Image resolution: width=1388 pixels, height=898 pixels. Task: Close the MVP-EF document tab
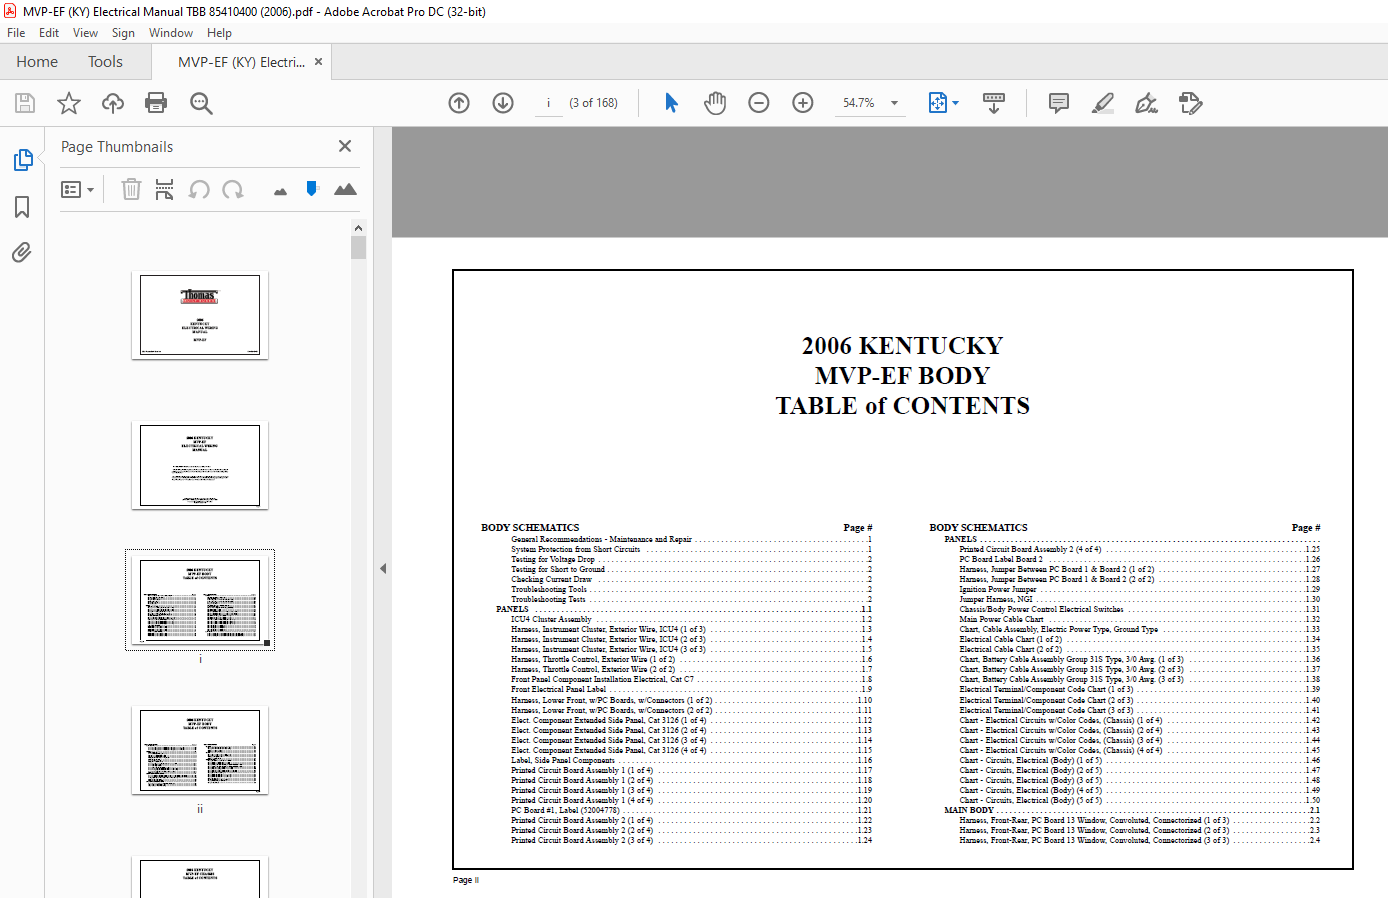pos(318,62)
